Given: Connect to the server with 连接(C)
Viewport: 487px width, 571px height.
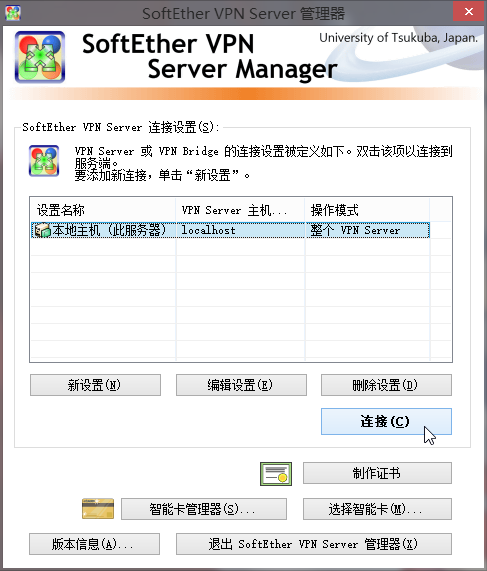Looking at the screenshot, I should point(386,421).
